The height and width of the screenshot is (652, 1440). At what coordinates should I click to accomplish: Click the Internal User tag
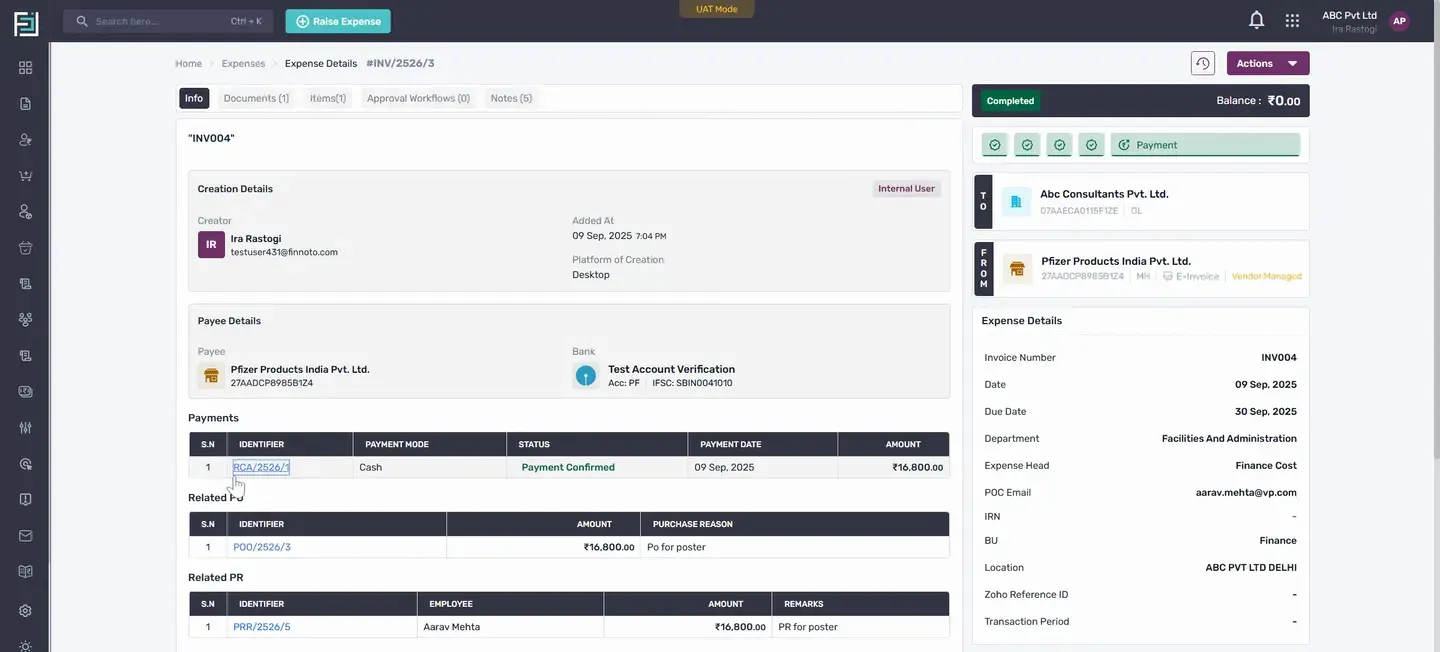[906, 188]
